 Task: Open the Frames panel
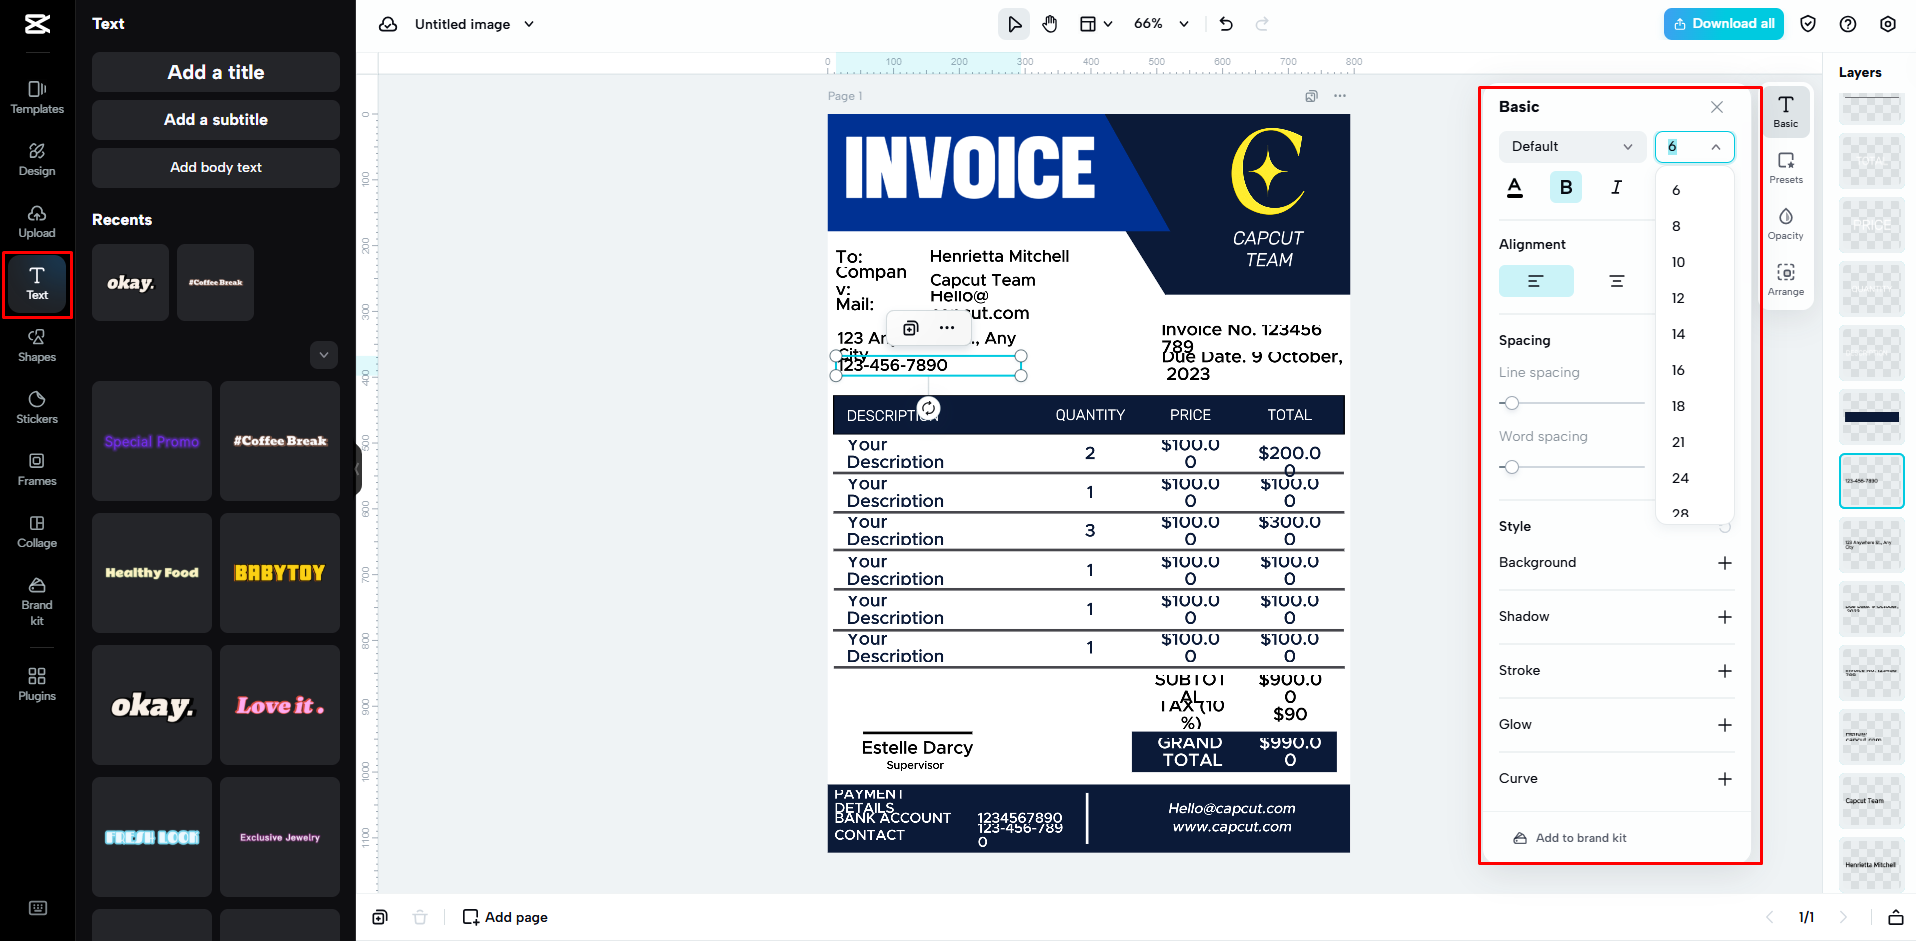point(36,470)
